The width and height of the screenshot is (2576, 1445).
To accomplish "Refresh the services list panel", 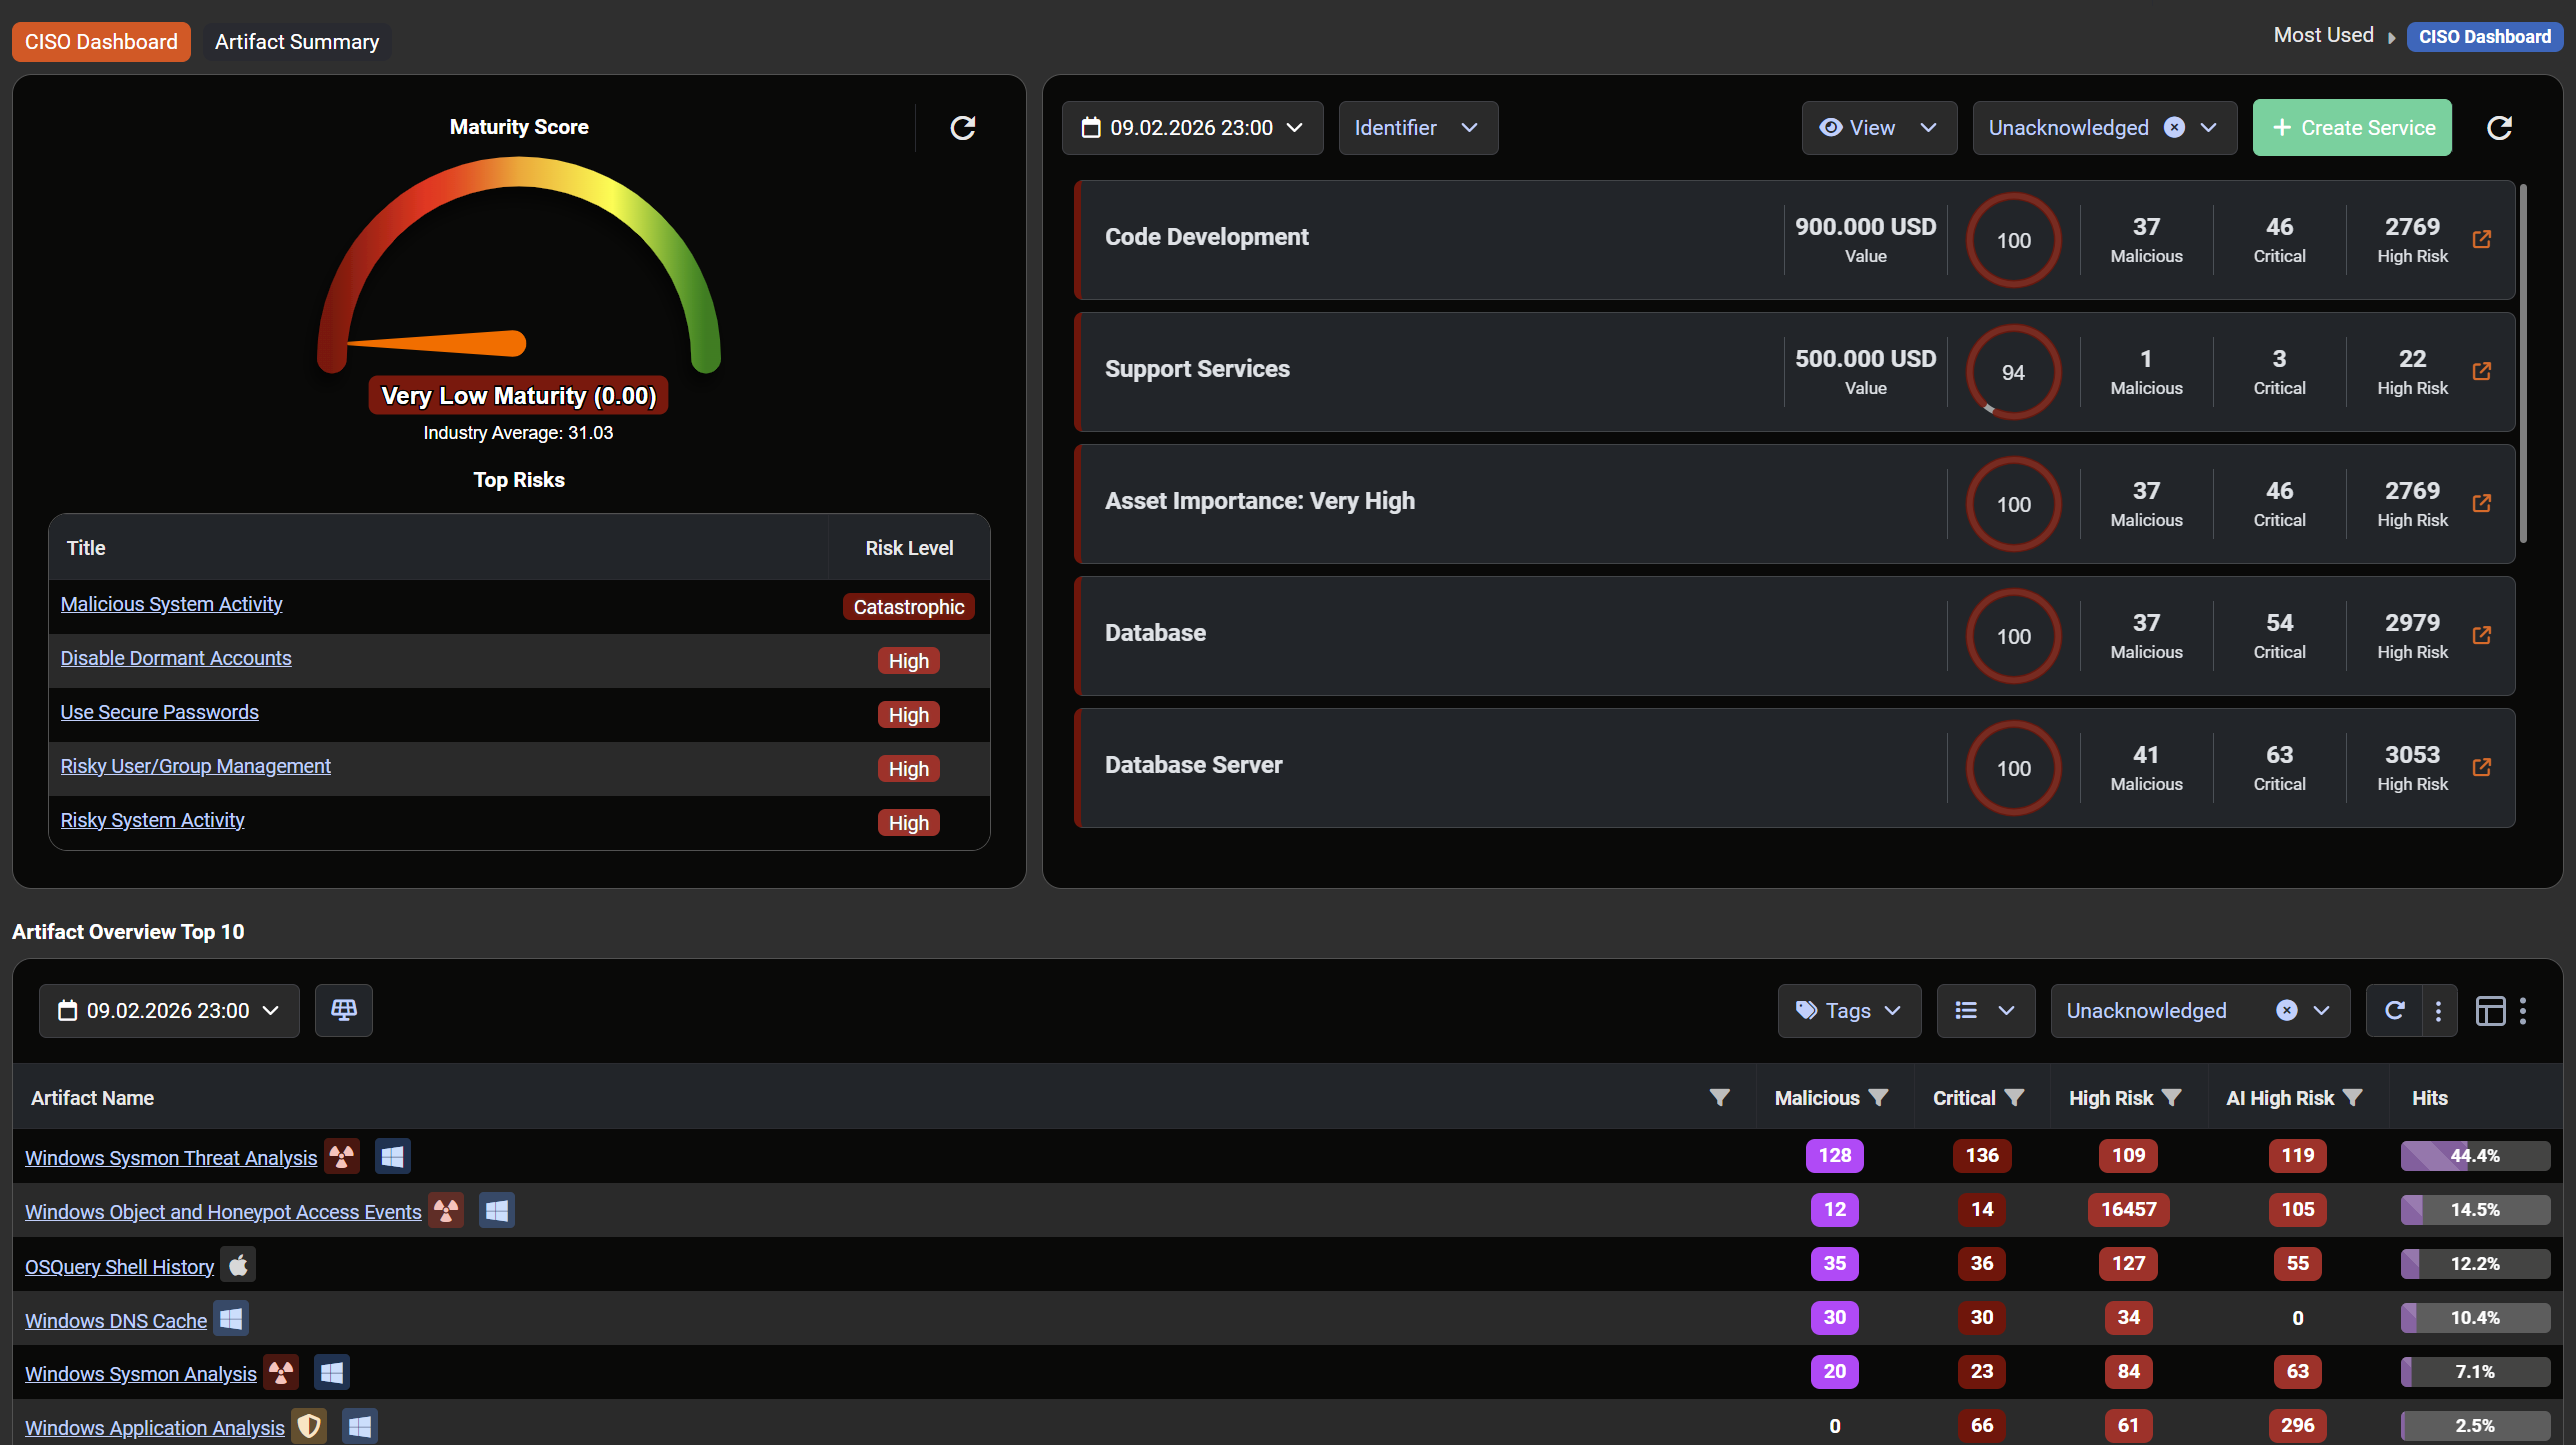I will [x=2499, y=128].
